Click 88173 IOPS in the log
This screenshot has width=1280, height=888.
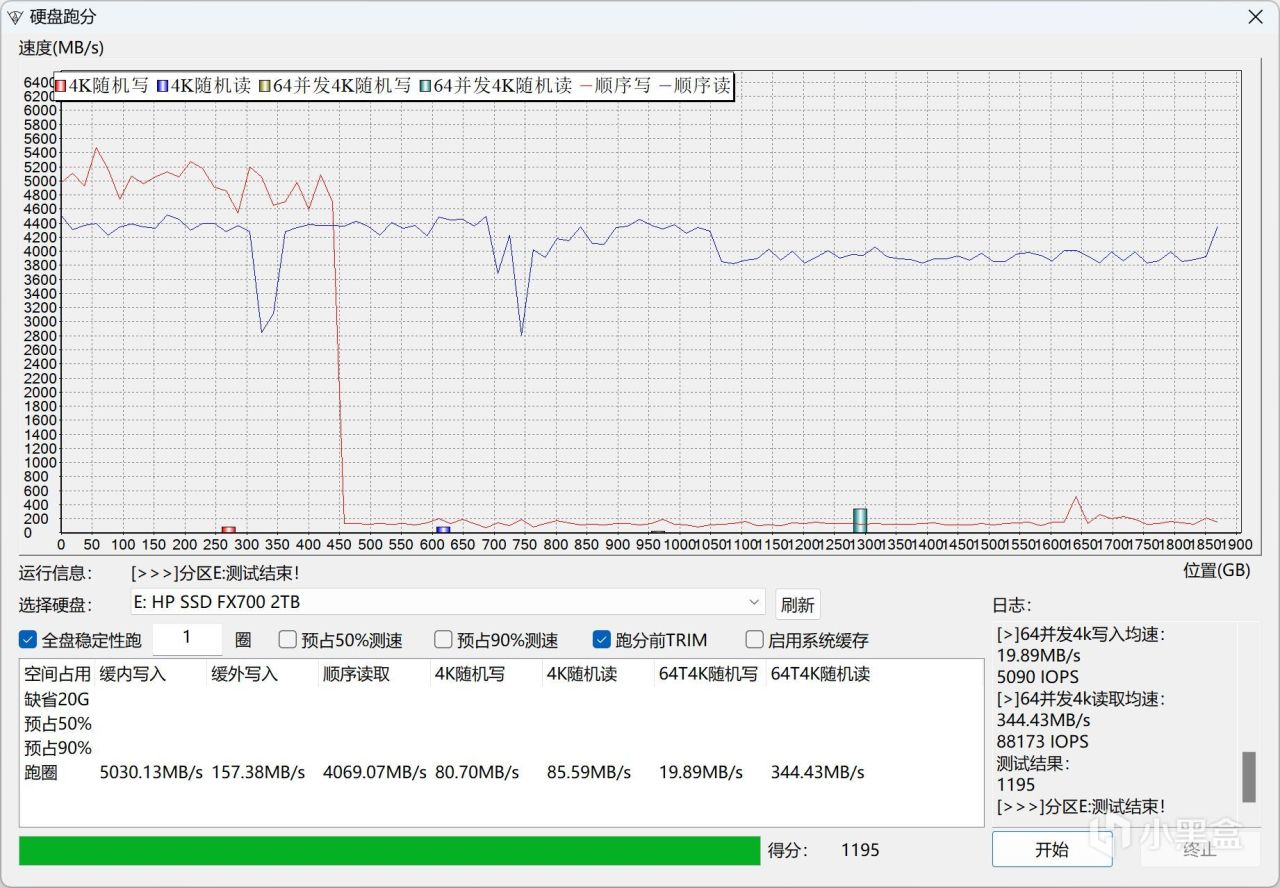click(1042, 742)
